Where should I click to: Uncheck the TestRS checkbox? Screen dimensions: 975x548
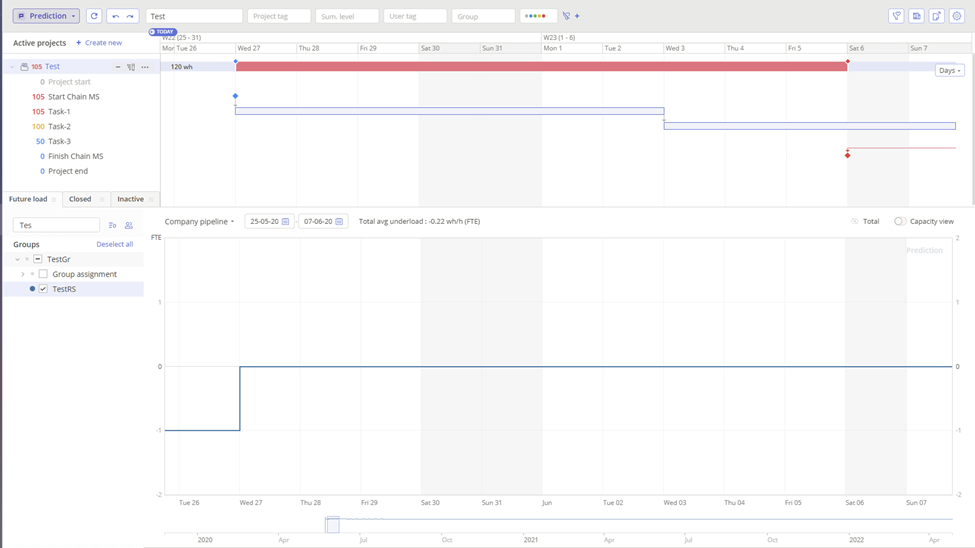[x=43, y=289]
